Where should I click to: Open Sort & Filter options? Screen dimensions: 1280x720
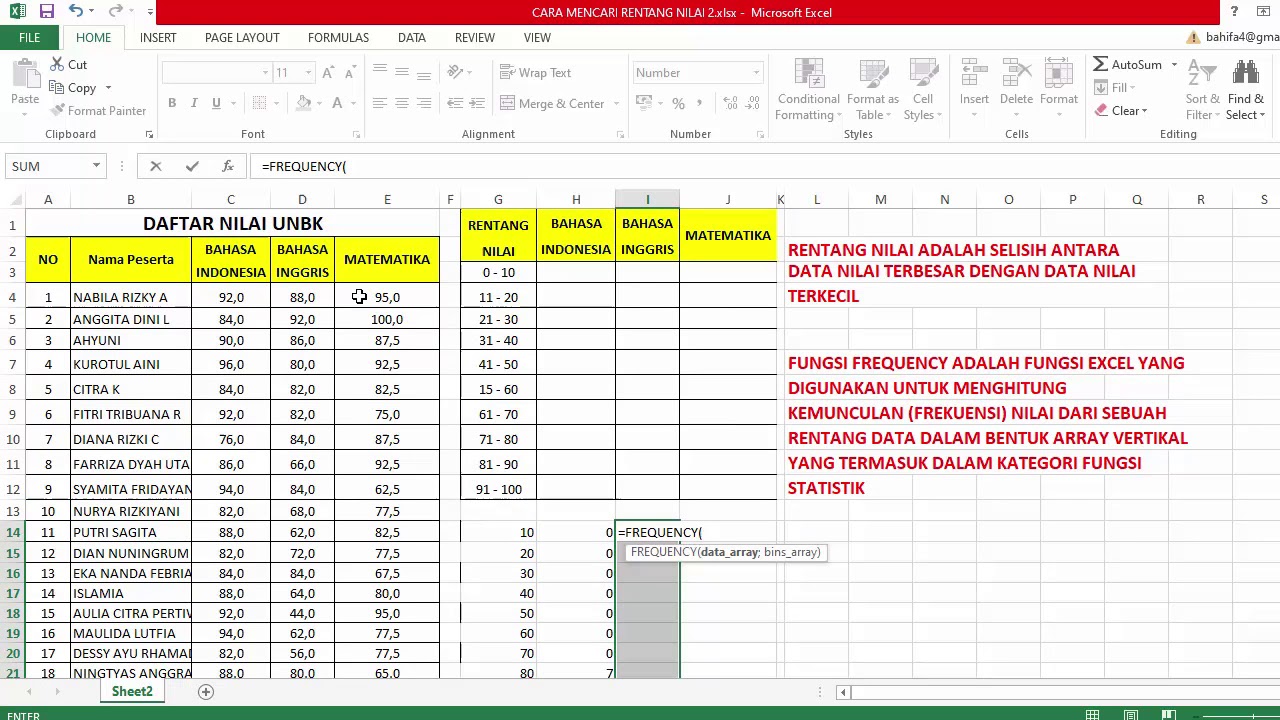click(1202, 91)
